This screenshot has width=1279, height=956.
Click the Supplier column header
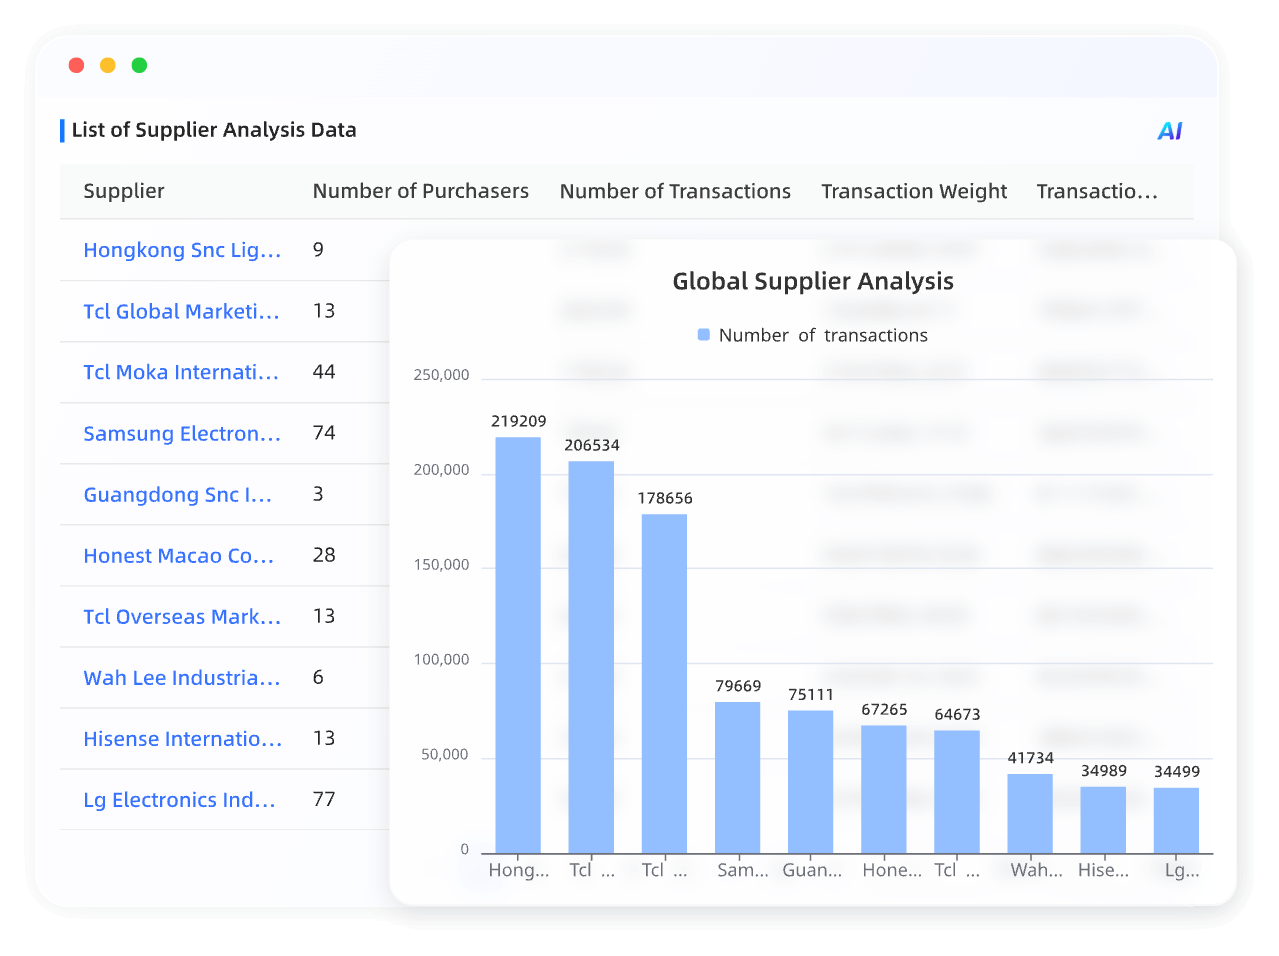tap(124, 191)
